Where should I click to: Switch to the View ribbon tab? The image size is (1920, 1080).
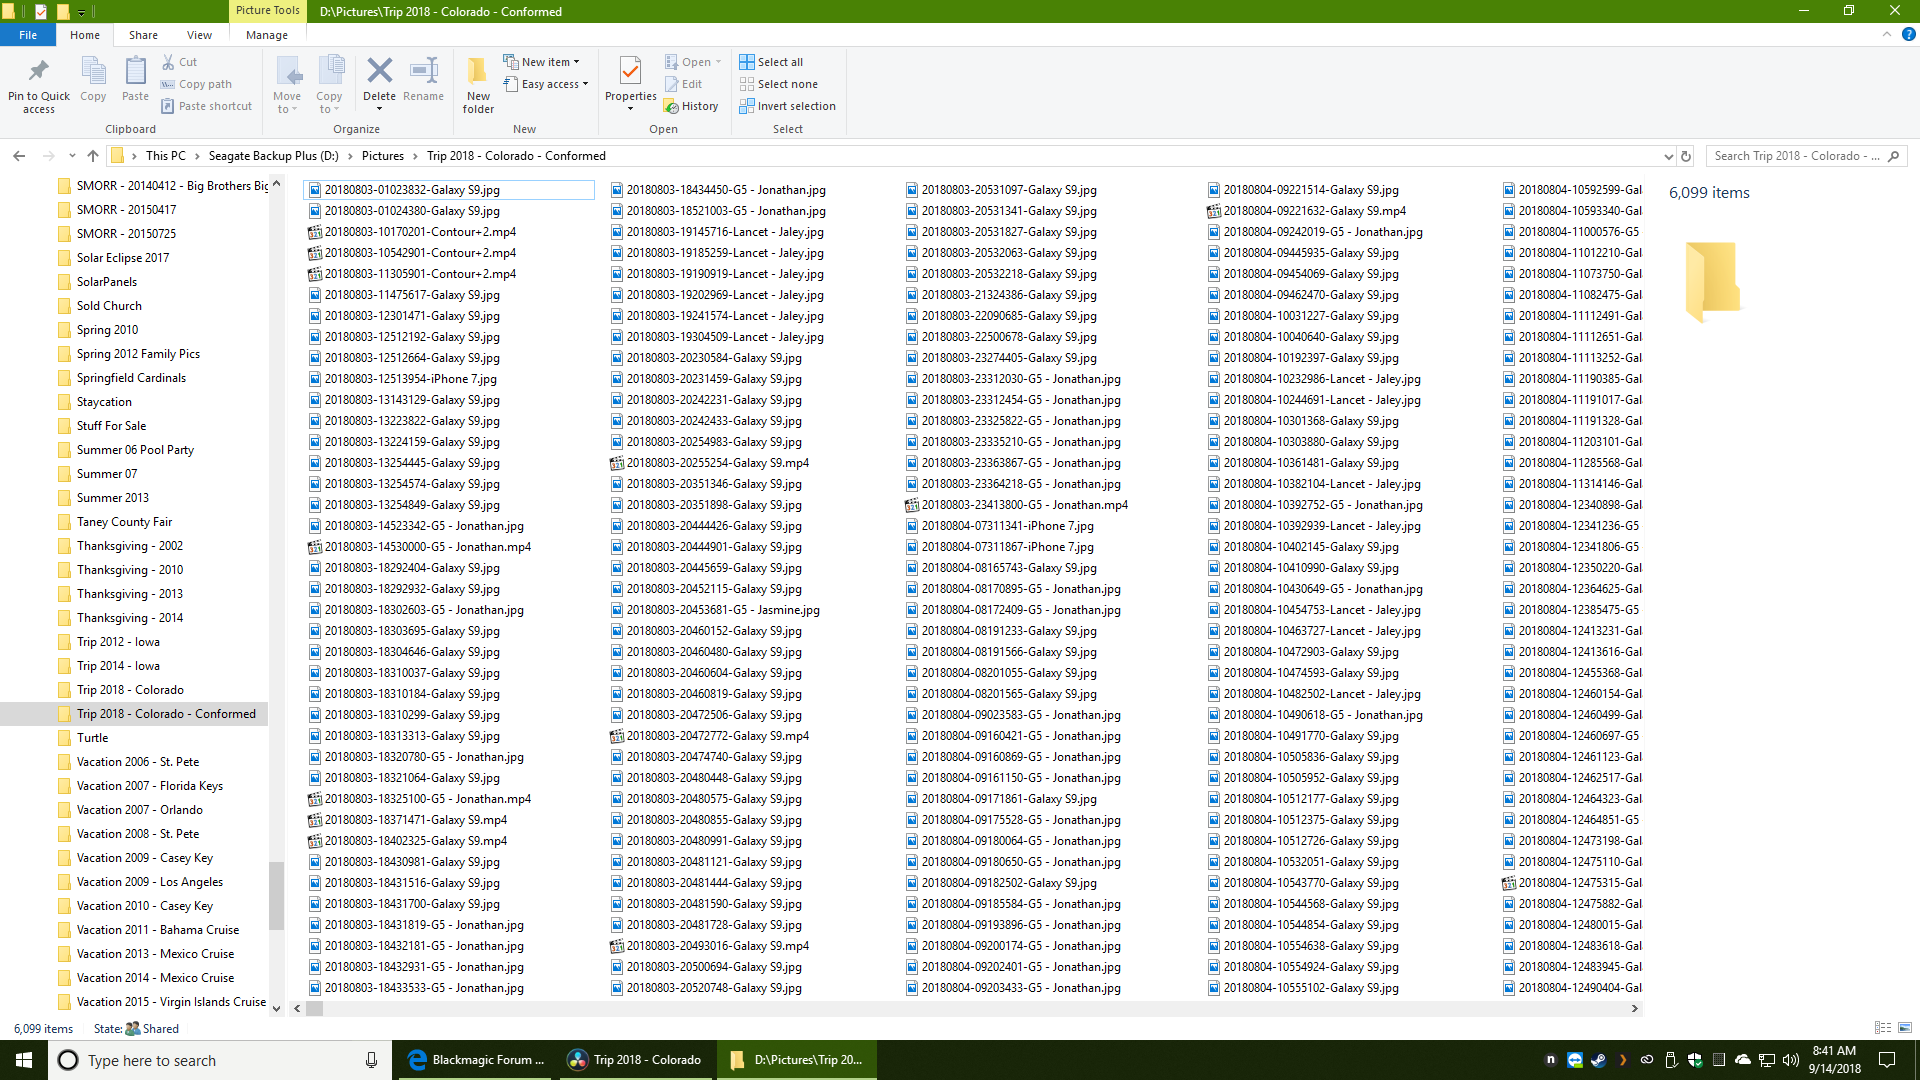point(199,35)
